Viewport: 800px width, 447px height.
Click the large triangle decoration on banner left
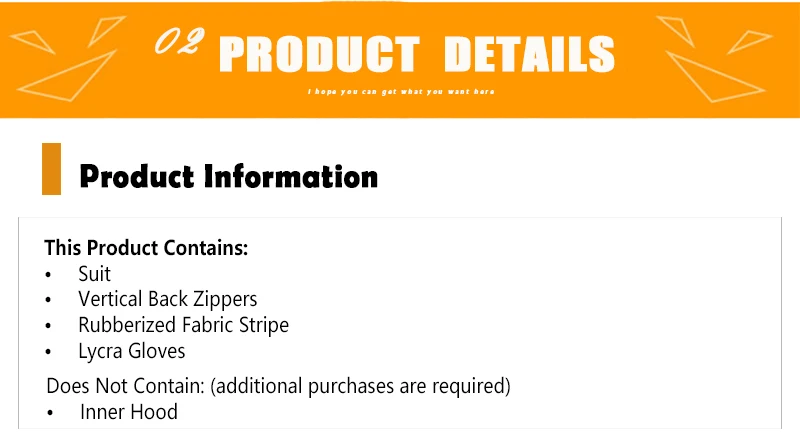coord(66,76)
